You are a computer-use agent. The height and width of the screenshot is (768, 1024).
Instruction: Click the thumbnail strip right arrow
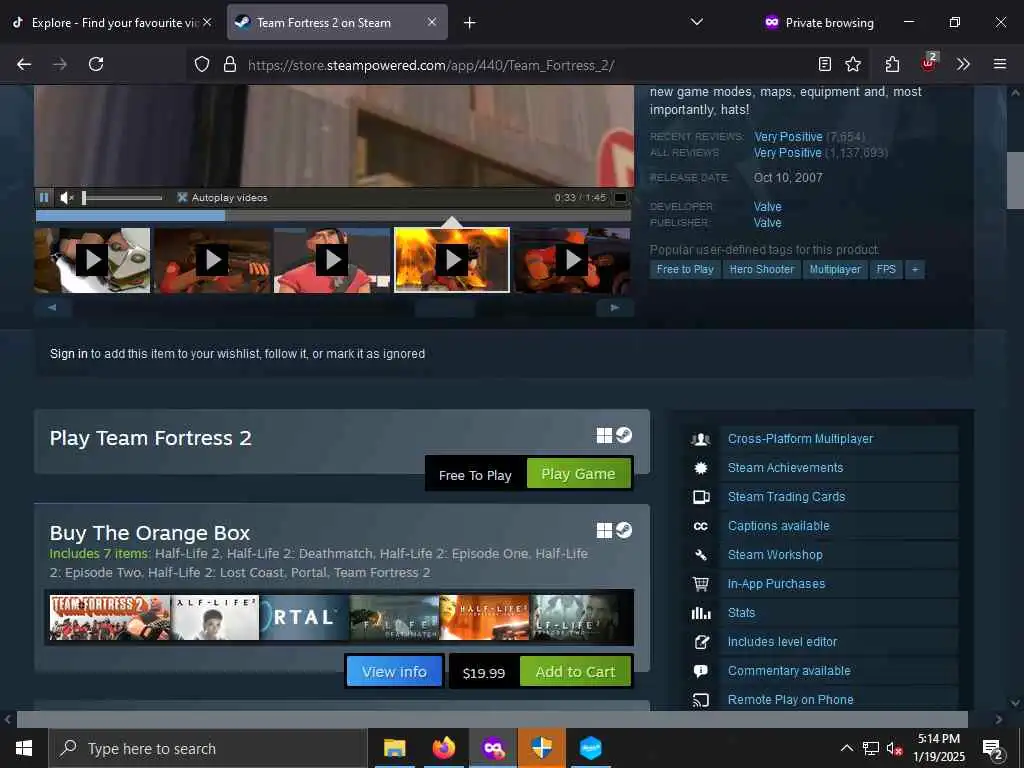[615, 308]
